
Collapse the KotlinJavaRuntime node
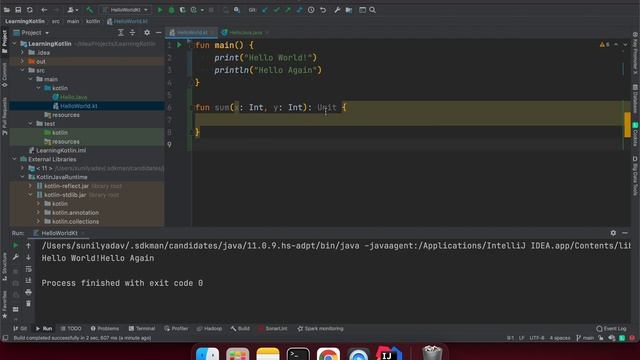tap(22, 177)
